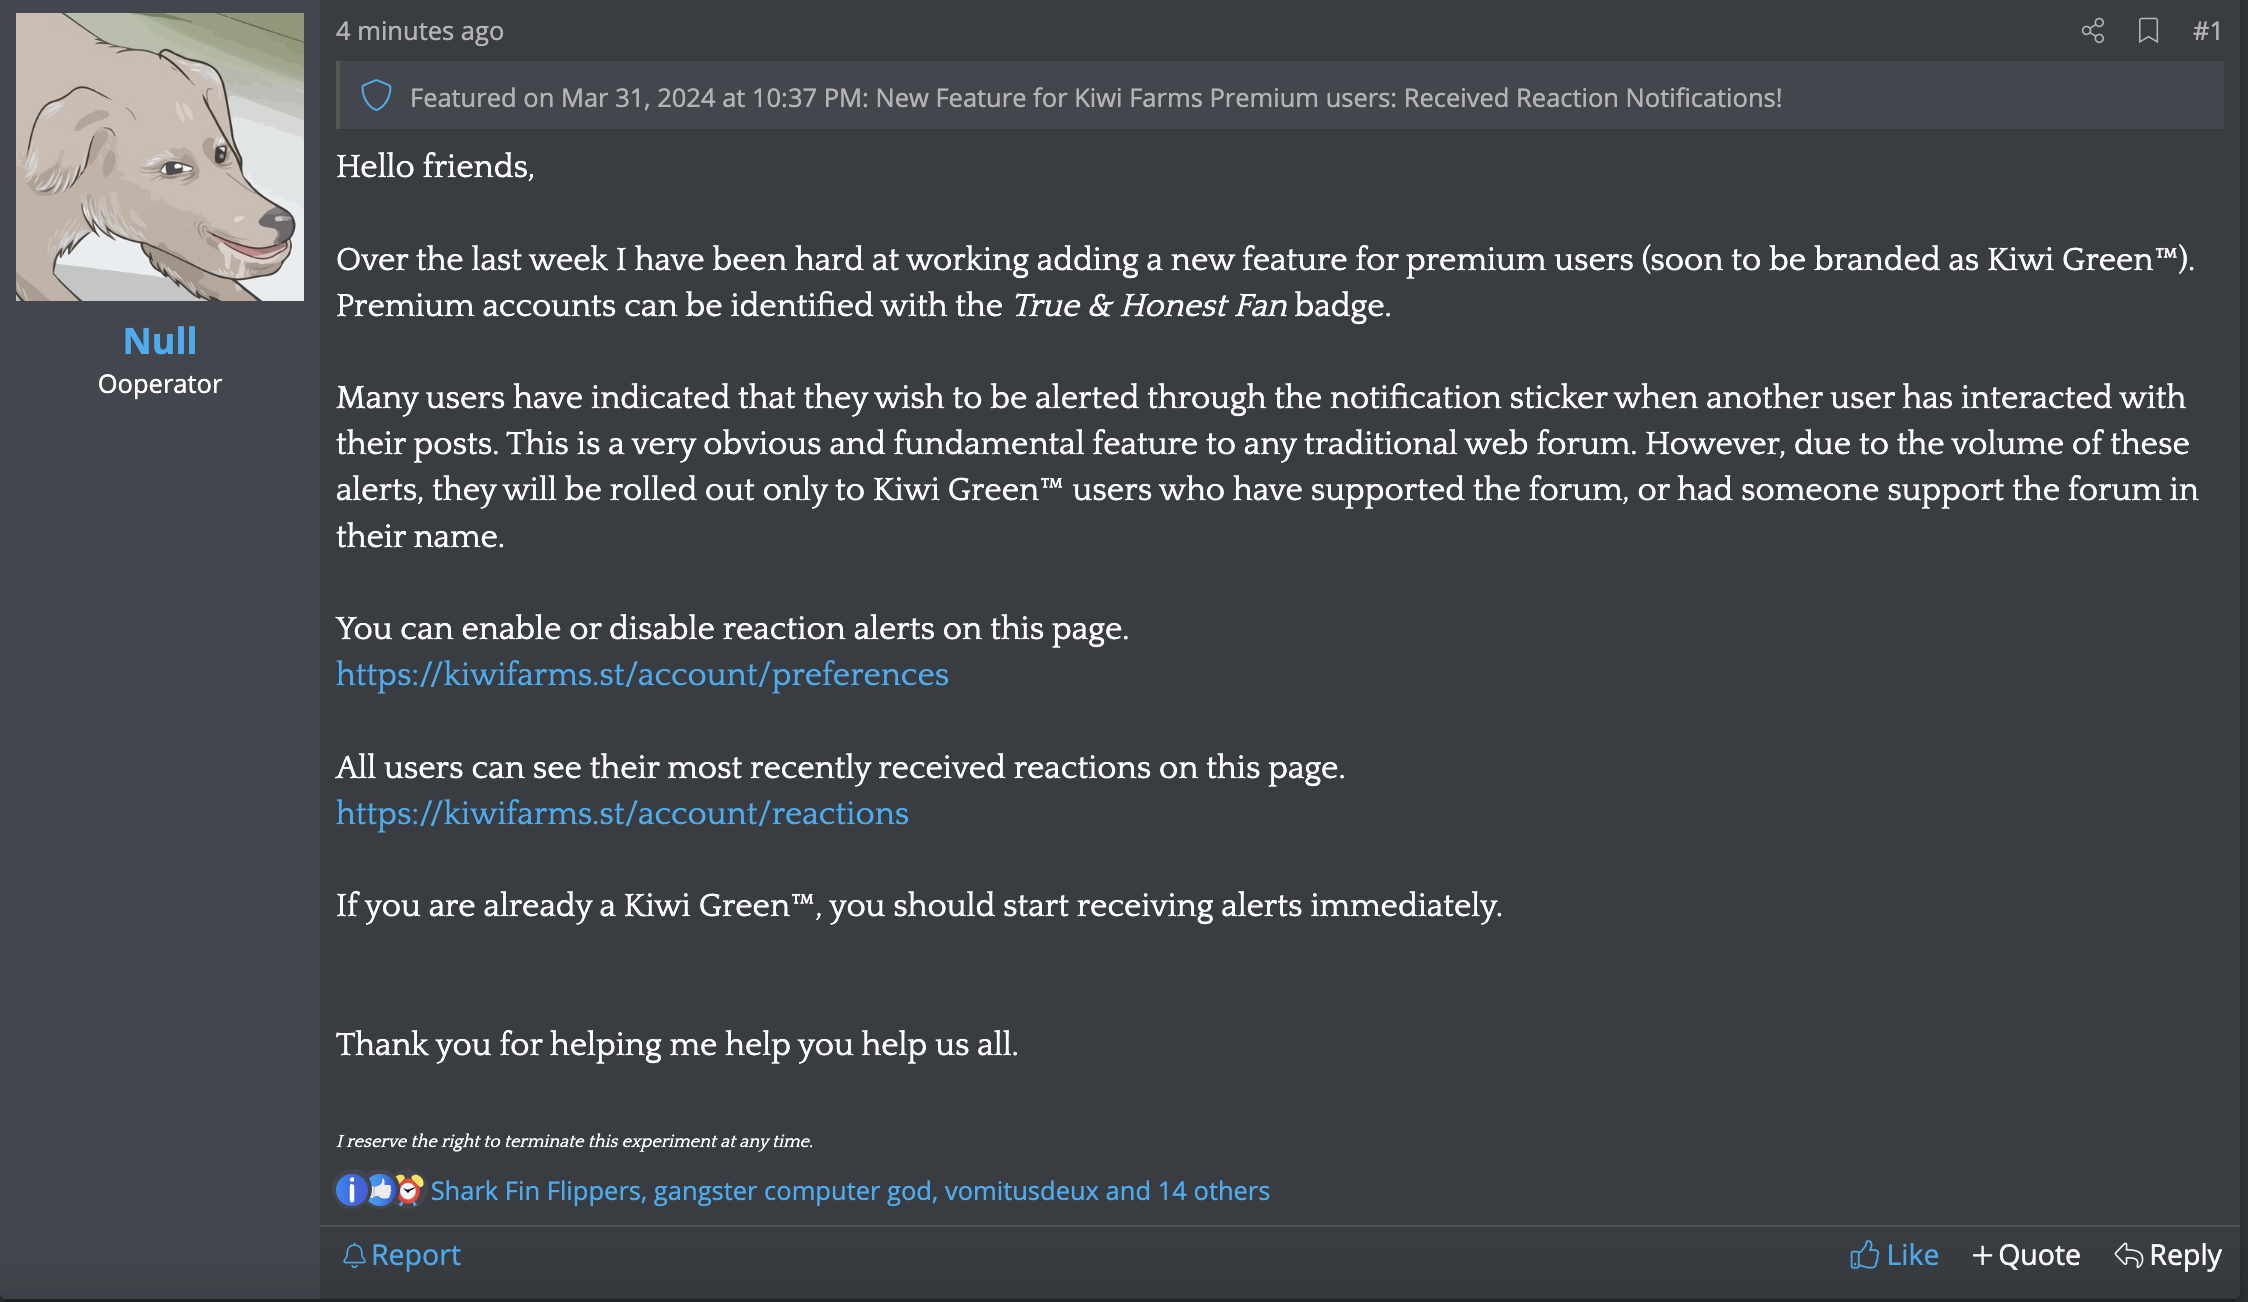Open the 4 minutes ago timestamp

tap(420, 31)
